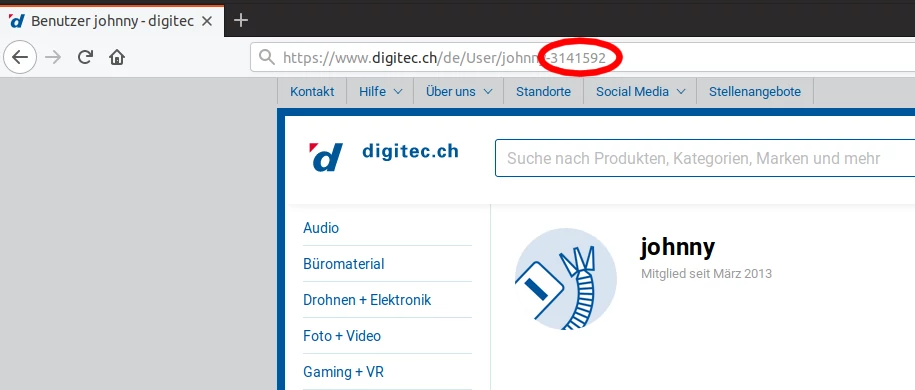The height and width of the screenshot is (390, 915).
Task: Open Stellenangebote in the top navigation
Action: point(755,92)
